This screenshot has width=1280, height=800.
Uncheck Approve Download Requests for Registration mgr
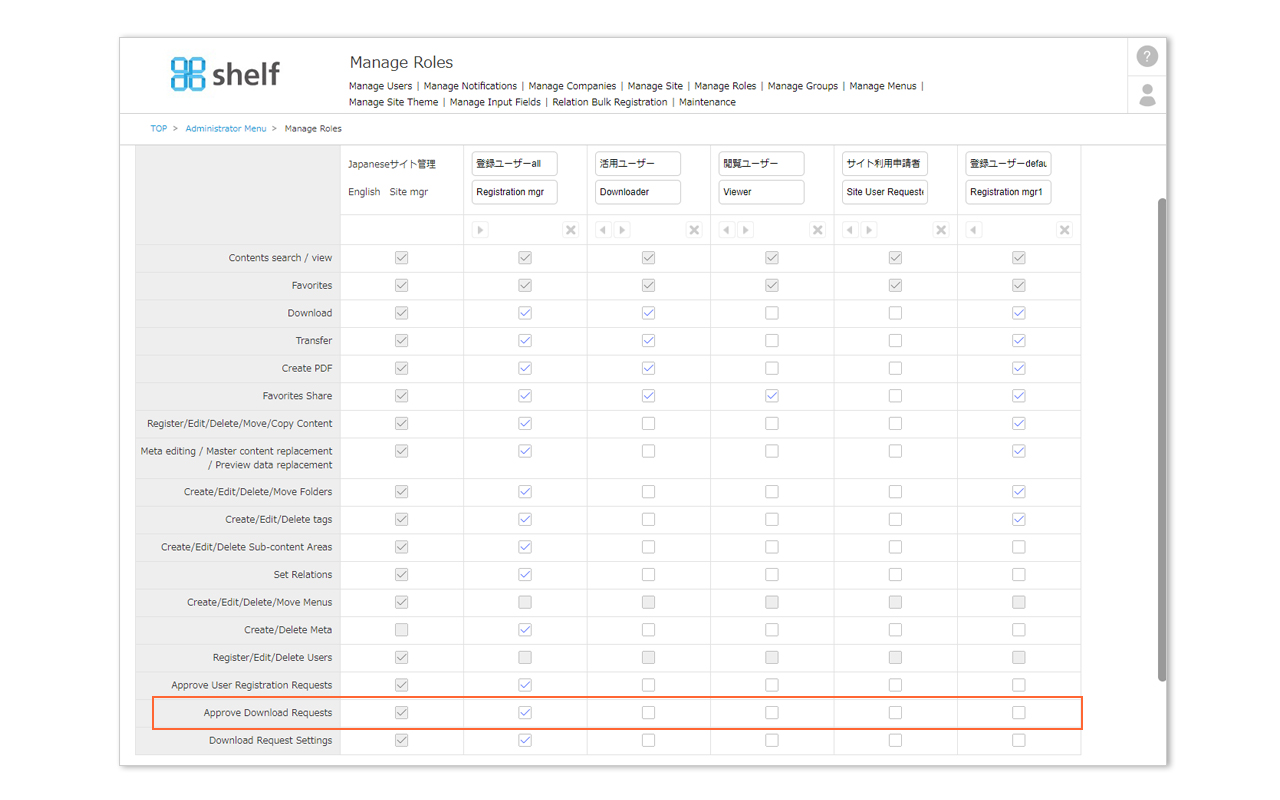[x=525, y=713]
